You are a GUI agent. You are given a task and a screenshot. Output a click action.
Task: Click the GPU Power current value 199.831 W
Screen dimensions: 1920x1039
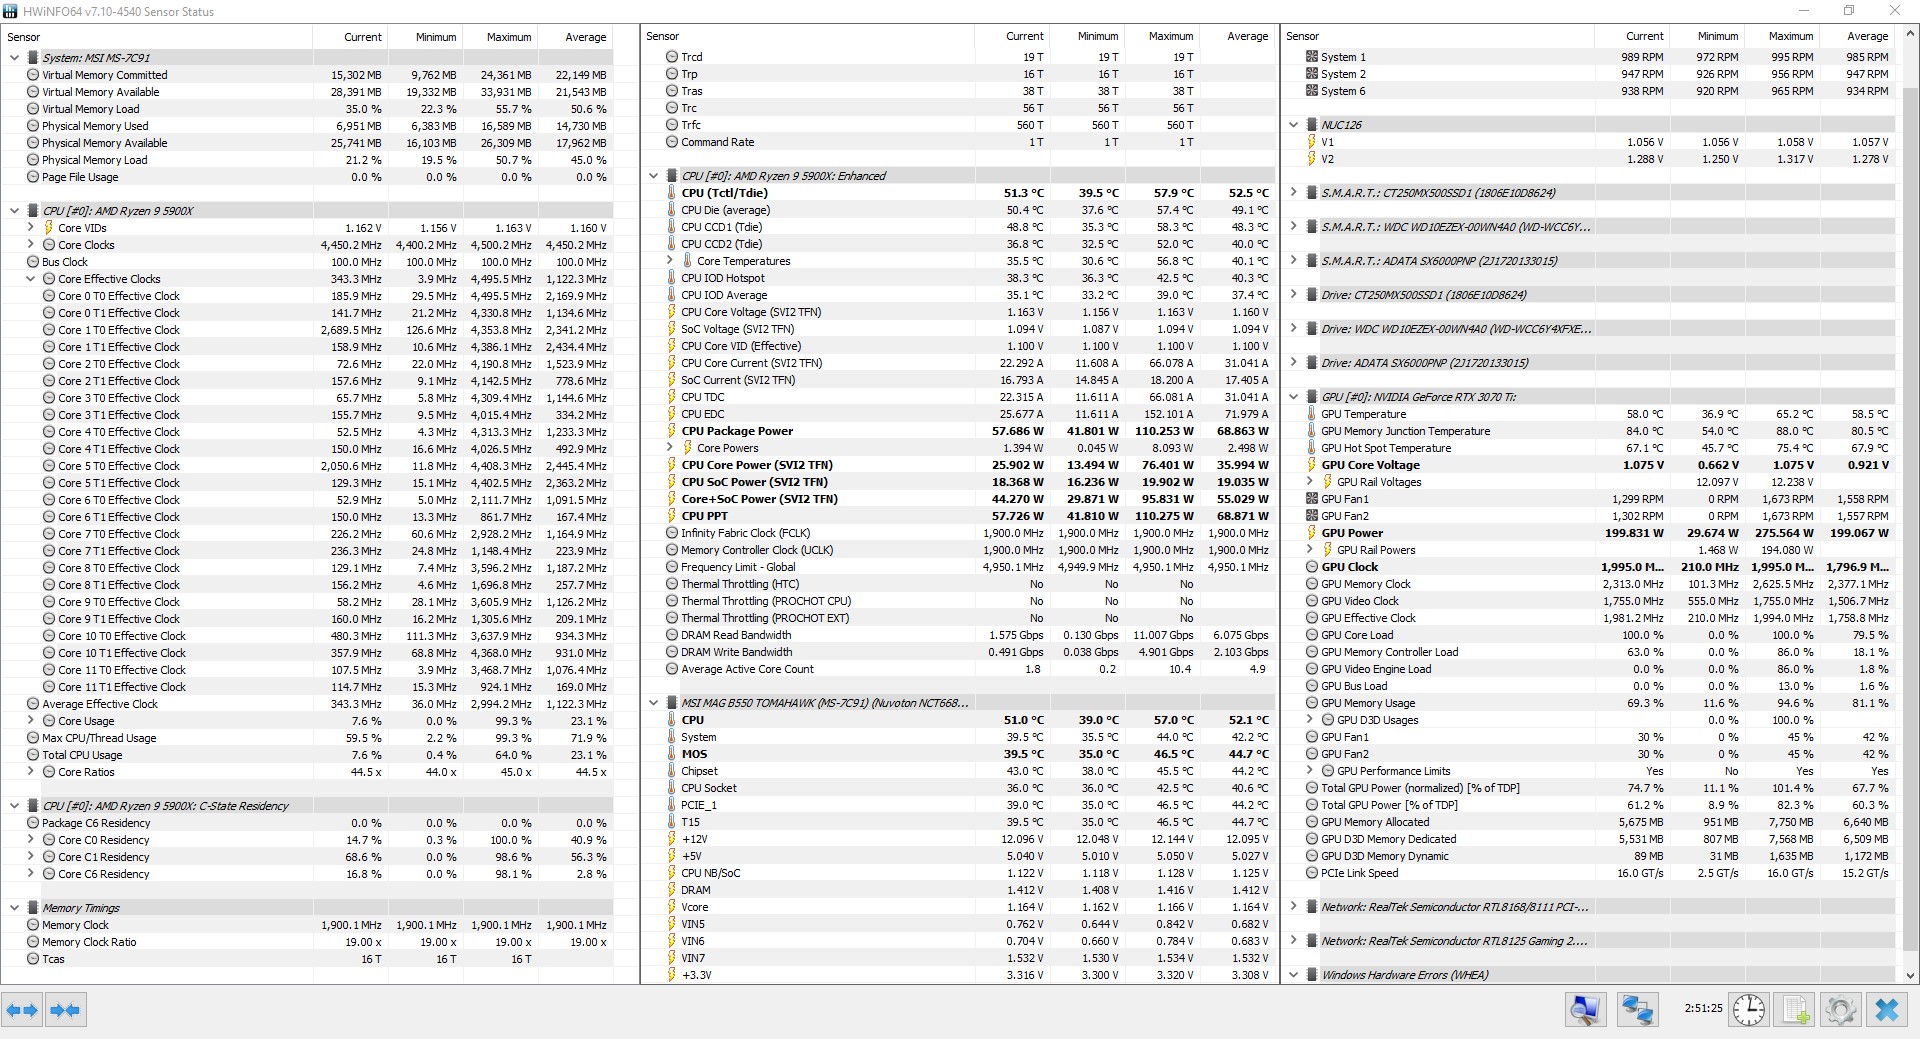pyautogui.click(x=1634, y=533)
